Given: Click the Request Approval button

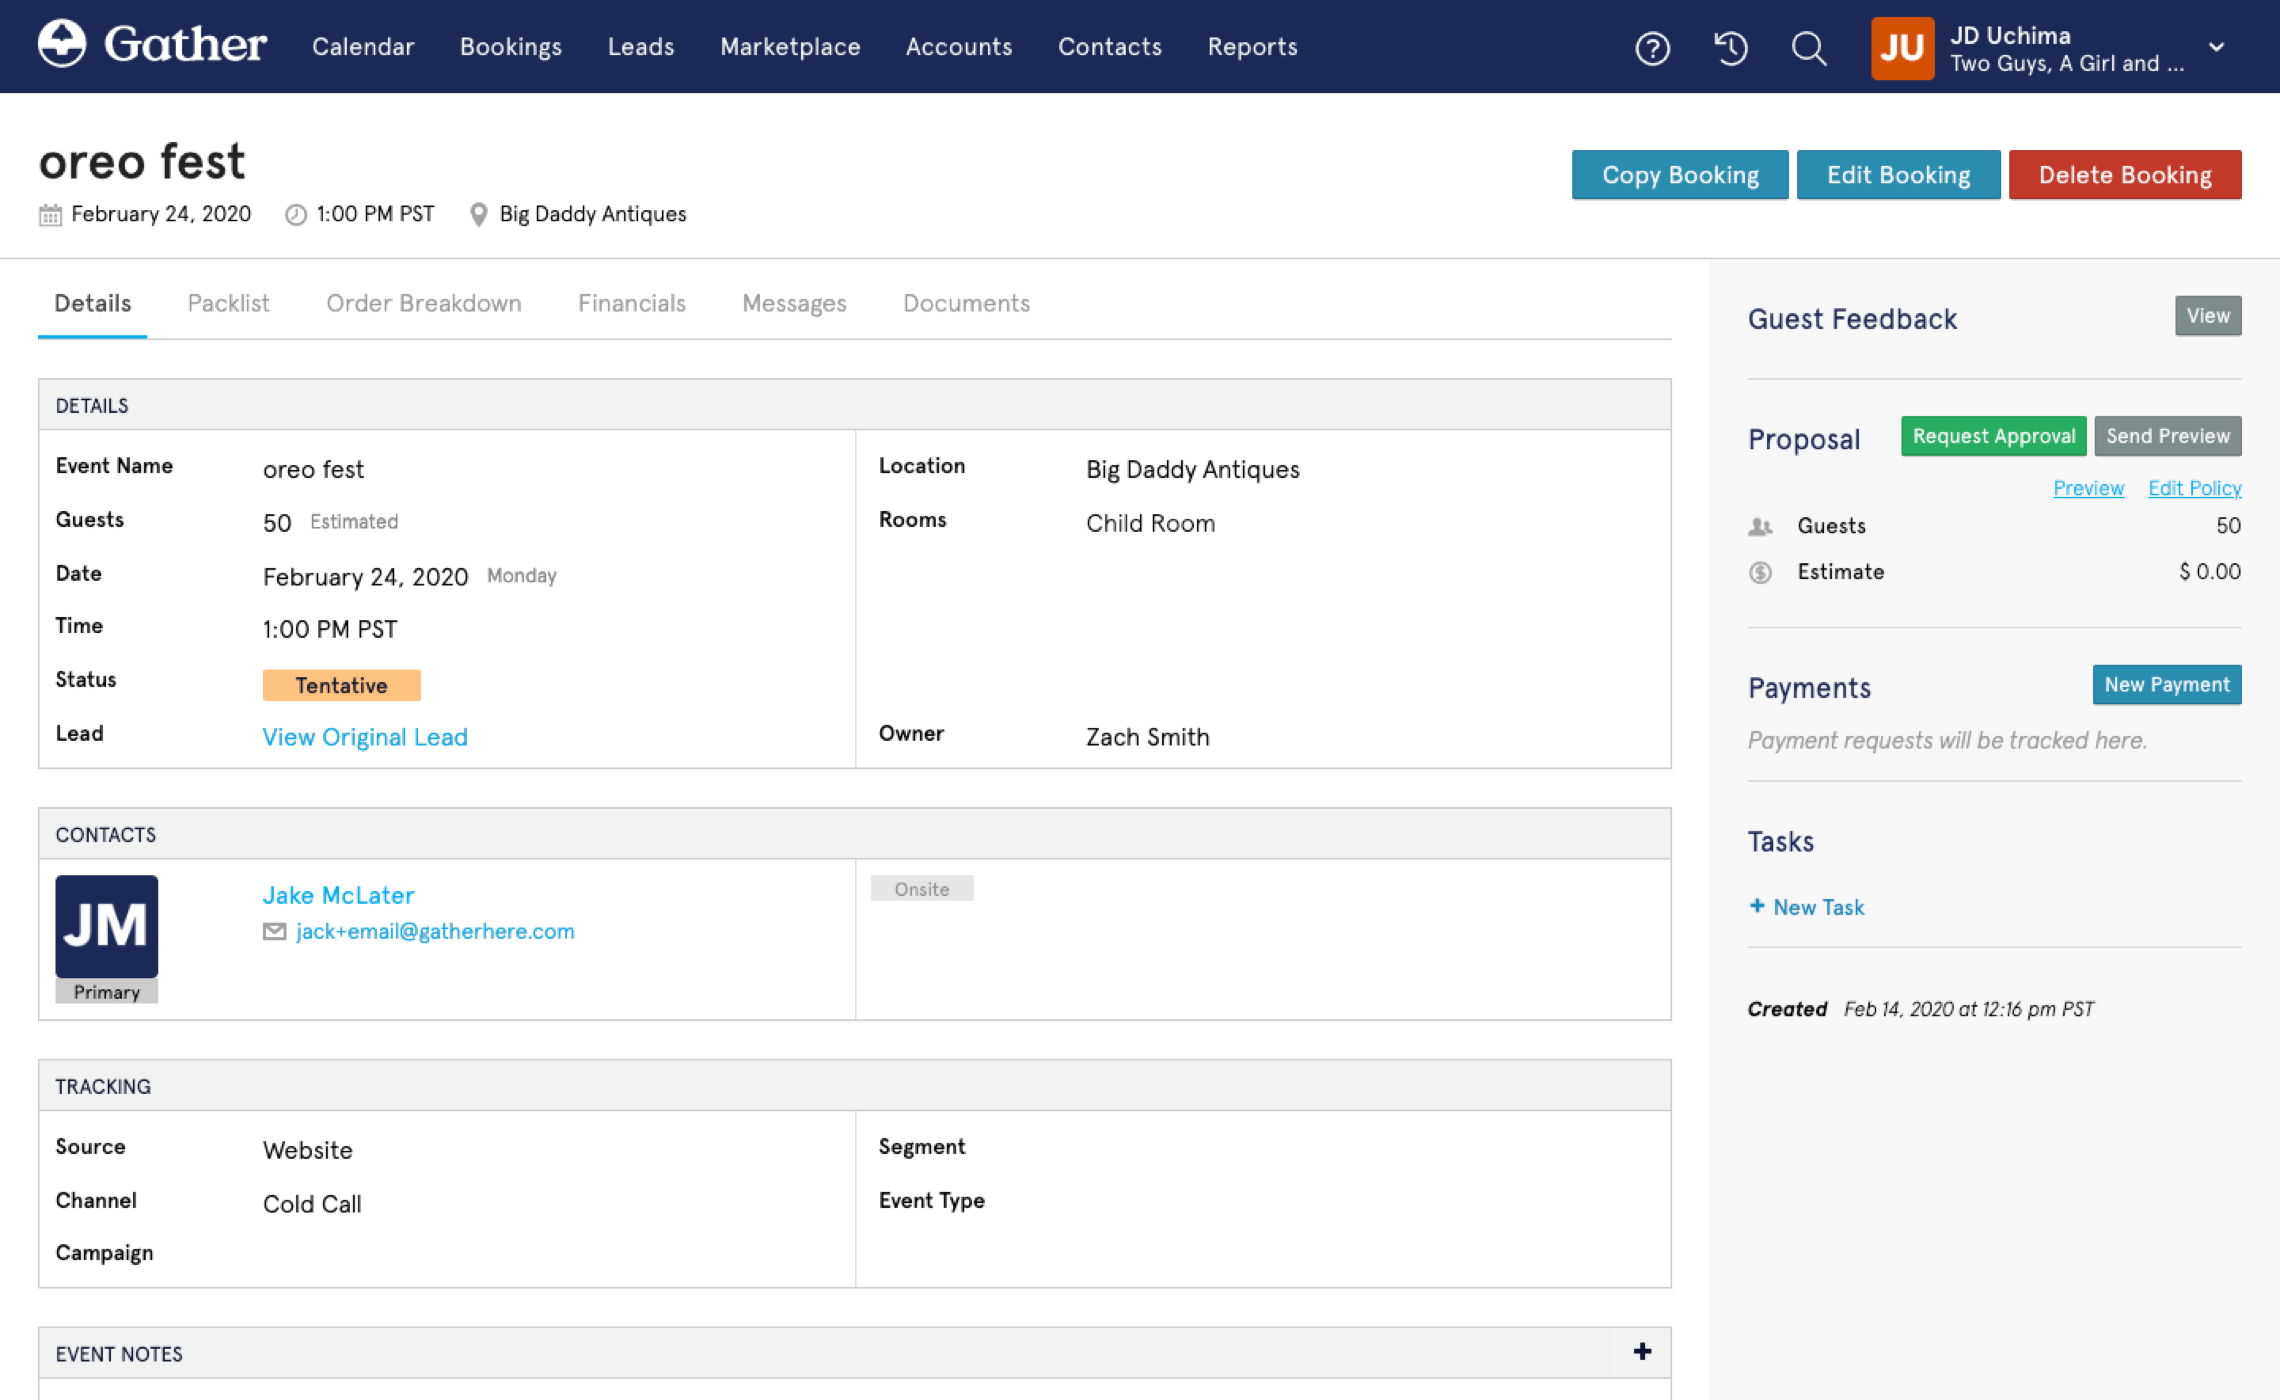Looking at the screenshot, I should tap(1992, 436).
